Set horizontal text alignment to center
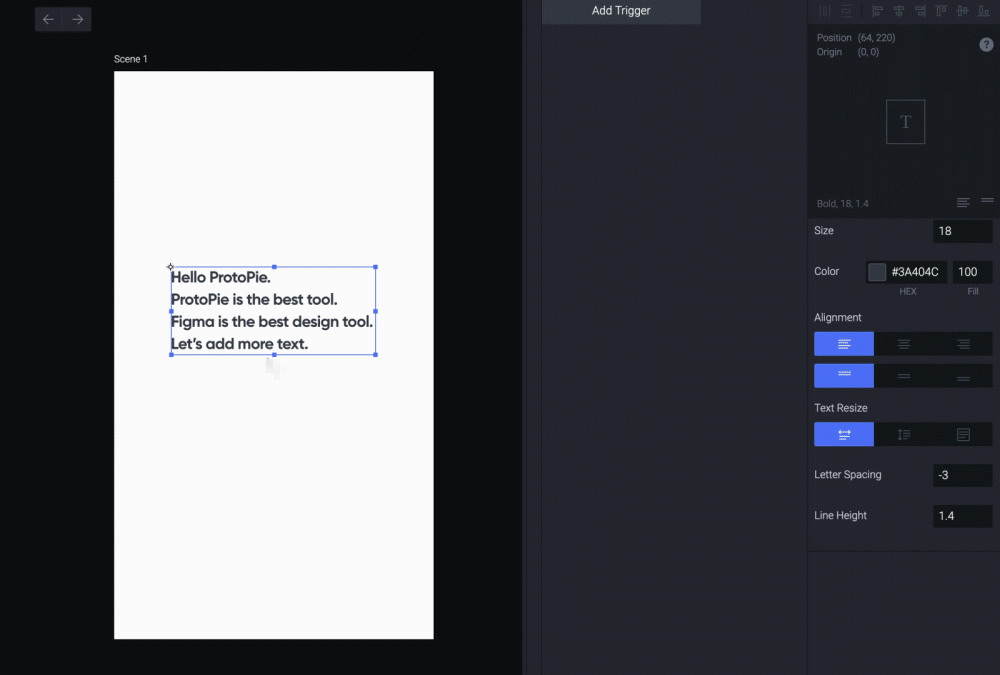This screenshot has height=675, width=1000. tap(904, 344)
